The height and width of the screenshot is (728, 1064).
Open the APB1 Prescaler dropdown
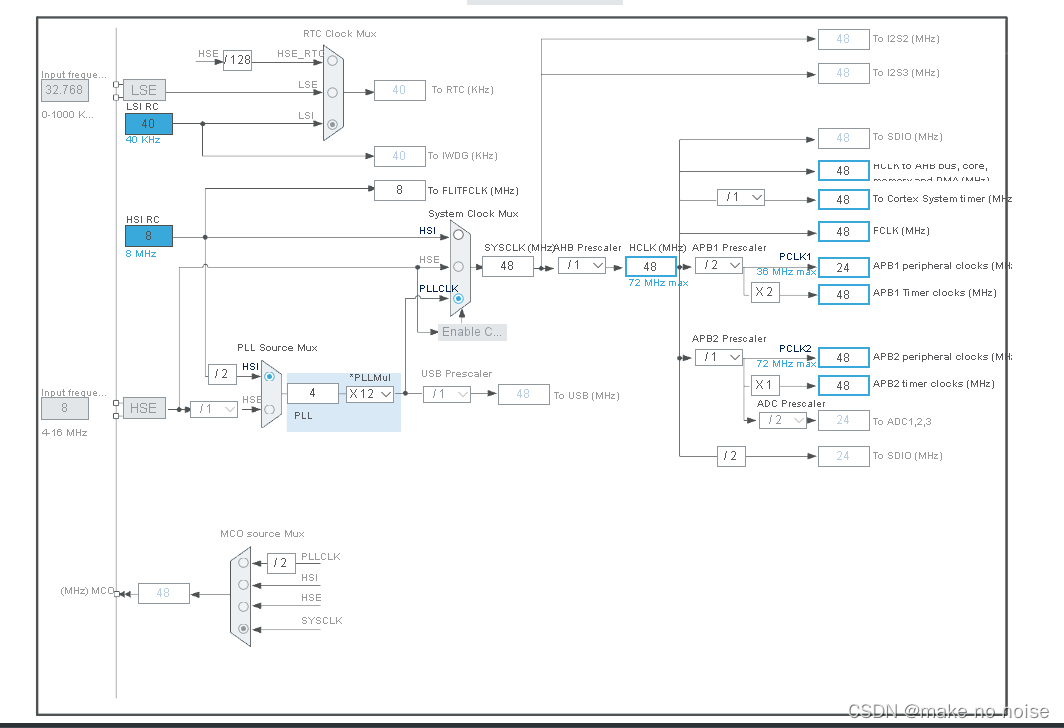tap(719, 265)
